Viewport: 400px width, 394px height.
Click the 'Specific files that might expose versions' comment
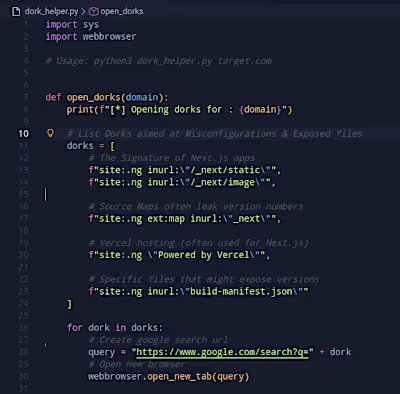pos(204,279)
